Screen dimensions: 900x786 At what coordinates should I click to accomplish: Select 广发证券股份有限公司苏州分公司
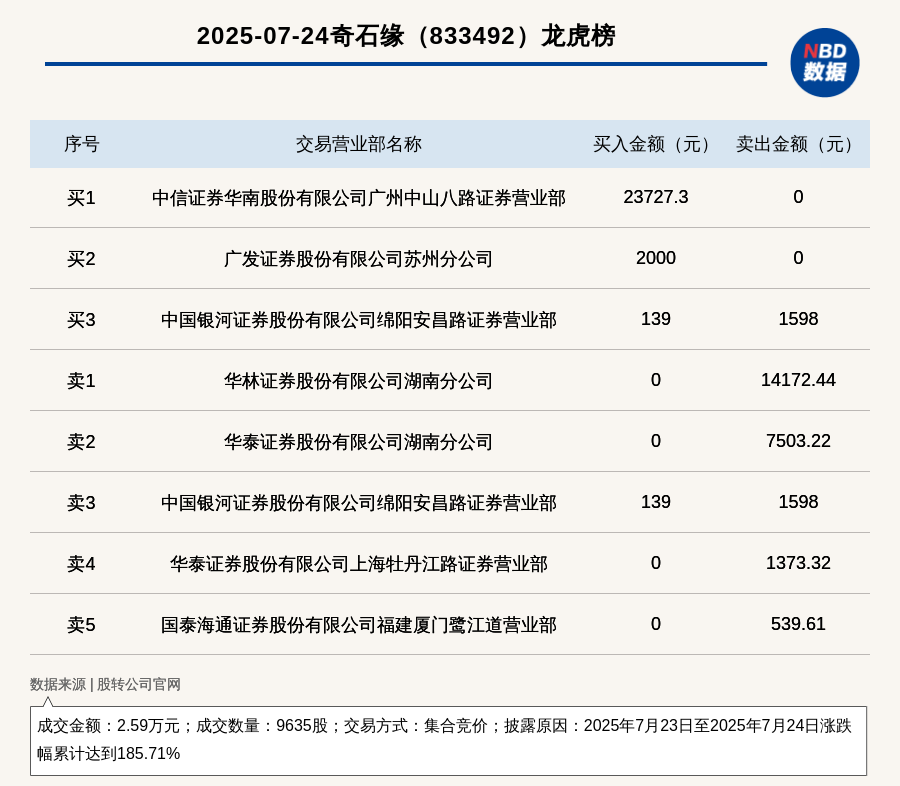(359, 259)
